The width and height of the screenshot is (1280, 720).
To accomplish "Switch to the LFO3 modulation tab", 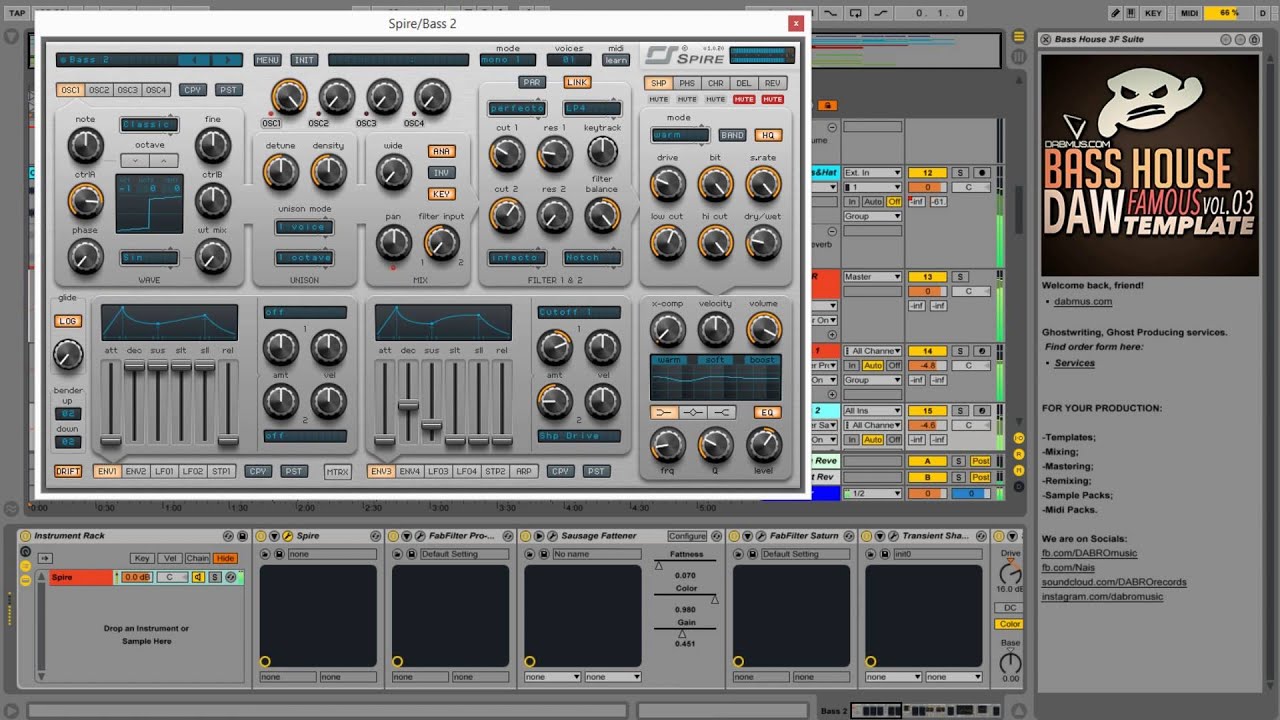I will (x=439, y=471).
